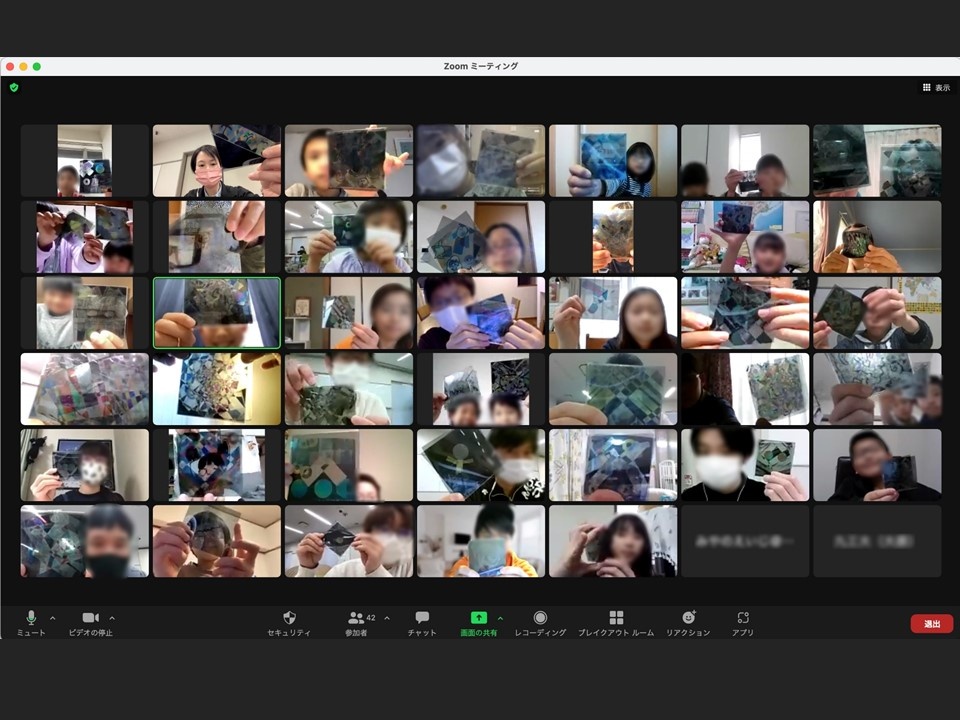Click the macOS green fullscreen window button
Viewport: 960px width, 720px height.
pos(37,66)
